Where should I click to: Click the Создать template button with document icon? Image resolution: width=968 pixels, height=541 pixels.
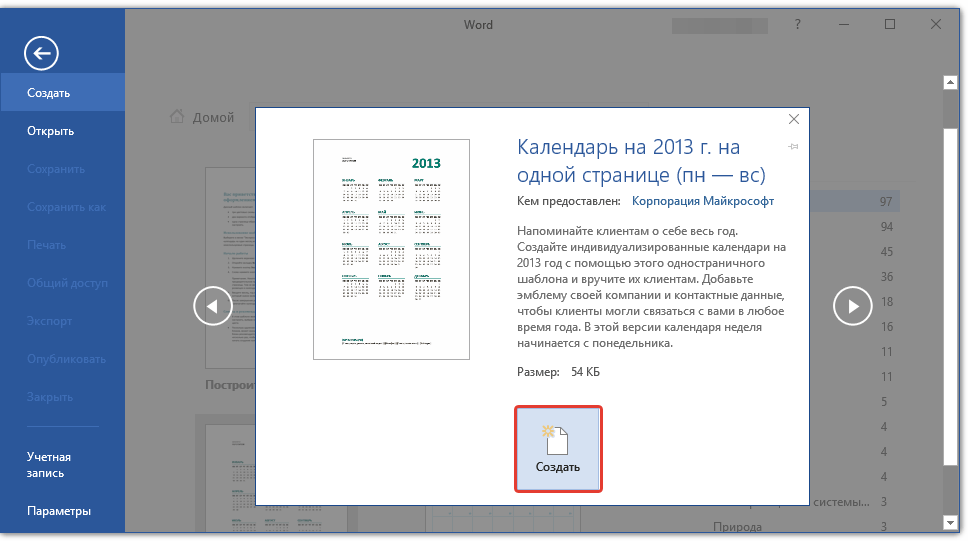click(x=558, y=449)
